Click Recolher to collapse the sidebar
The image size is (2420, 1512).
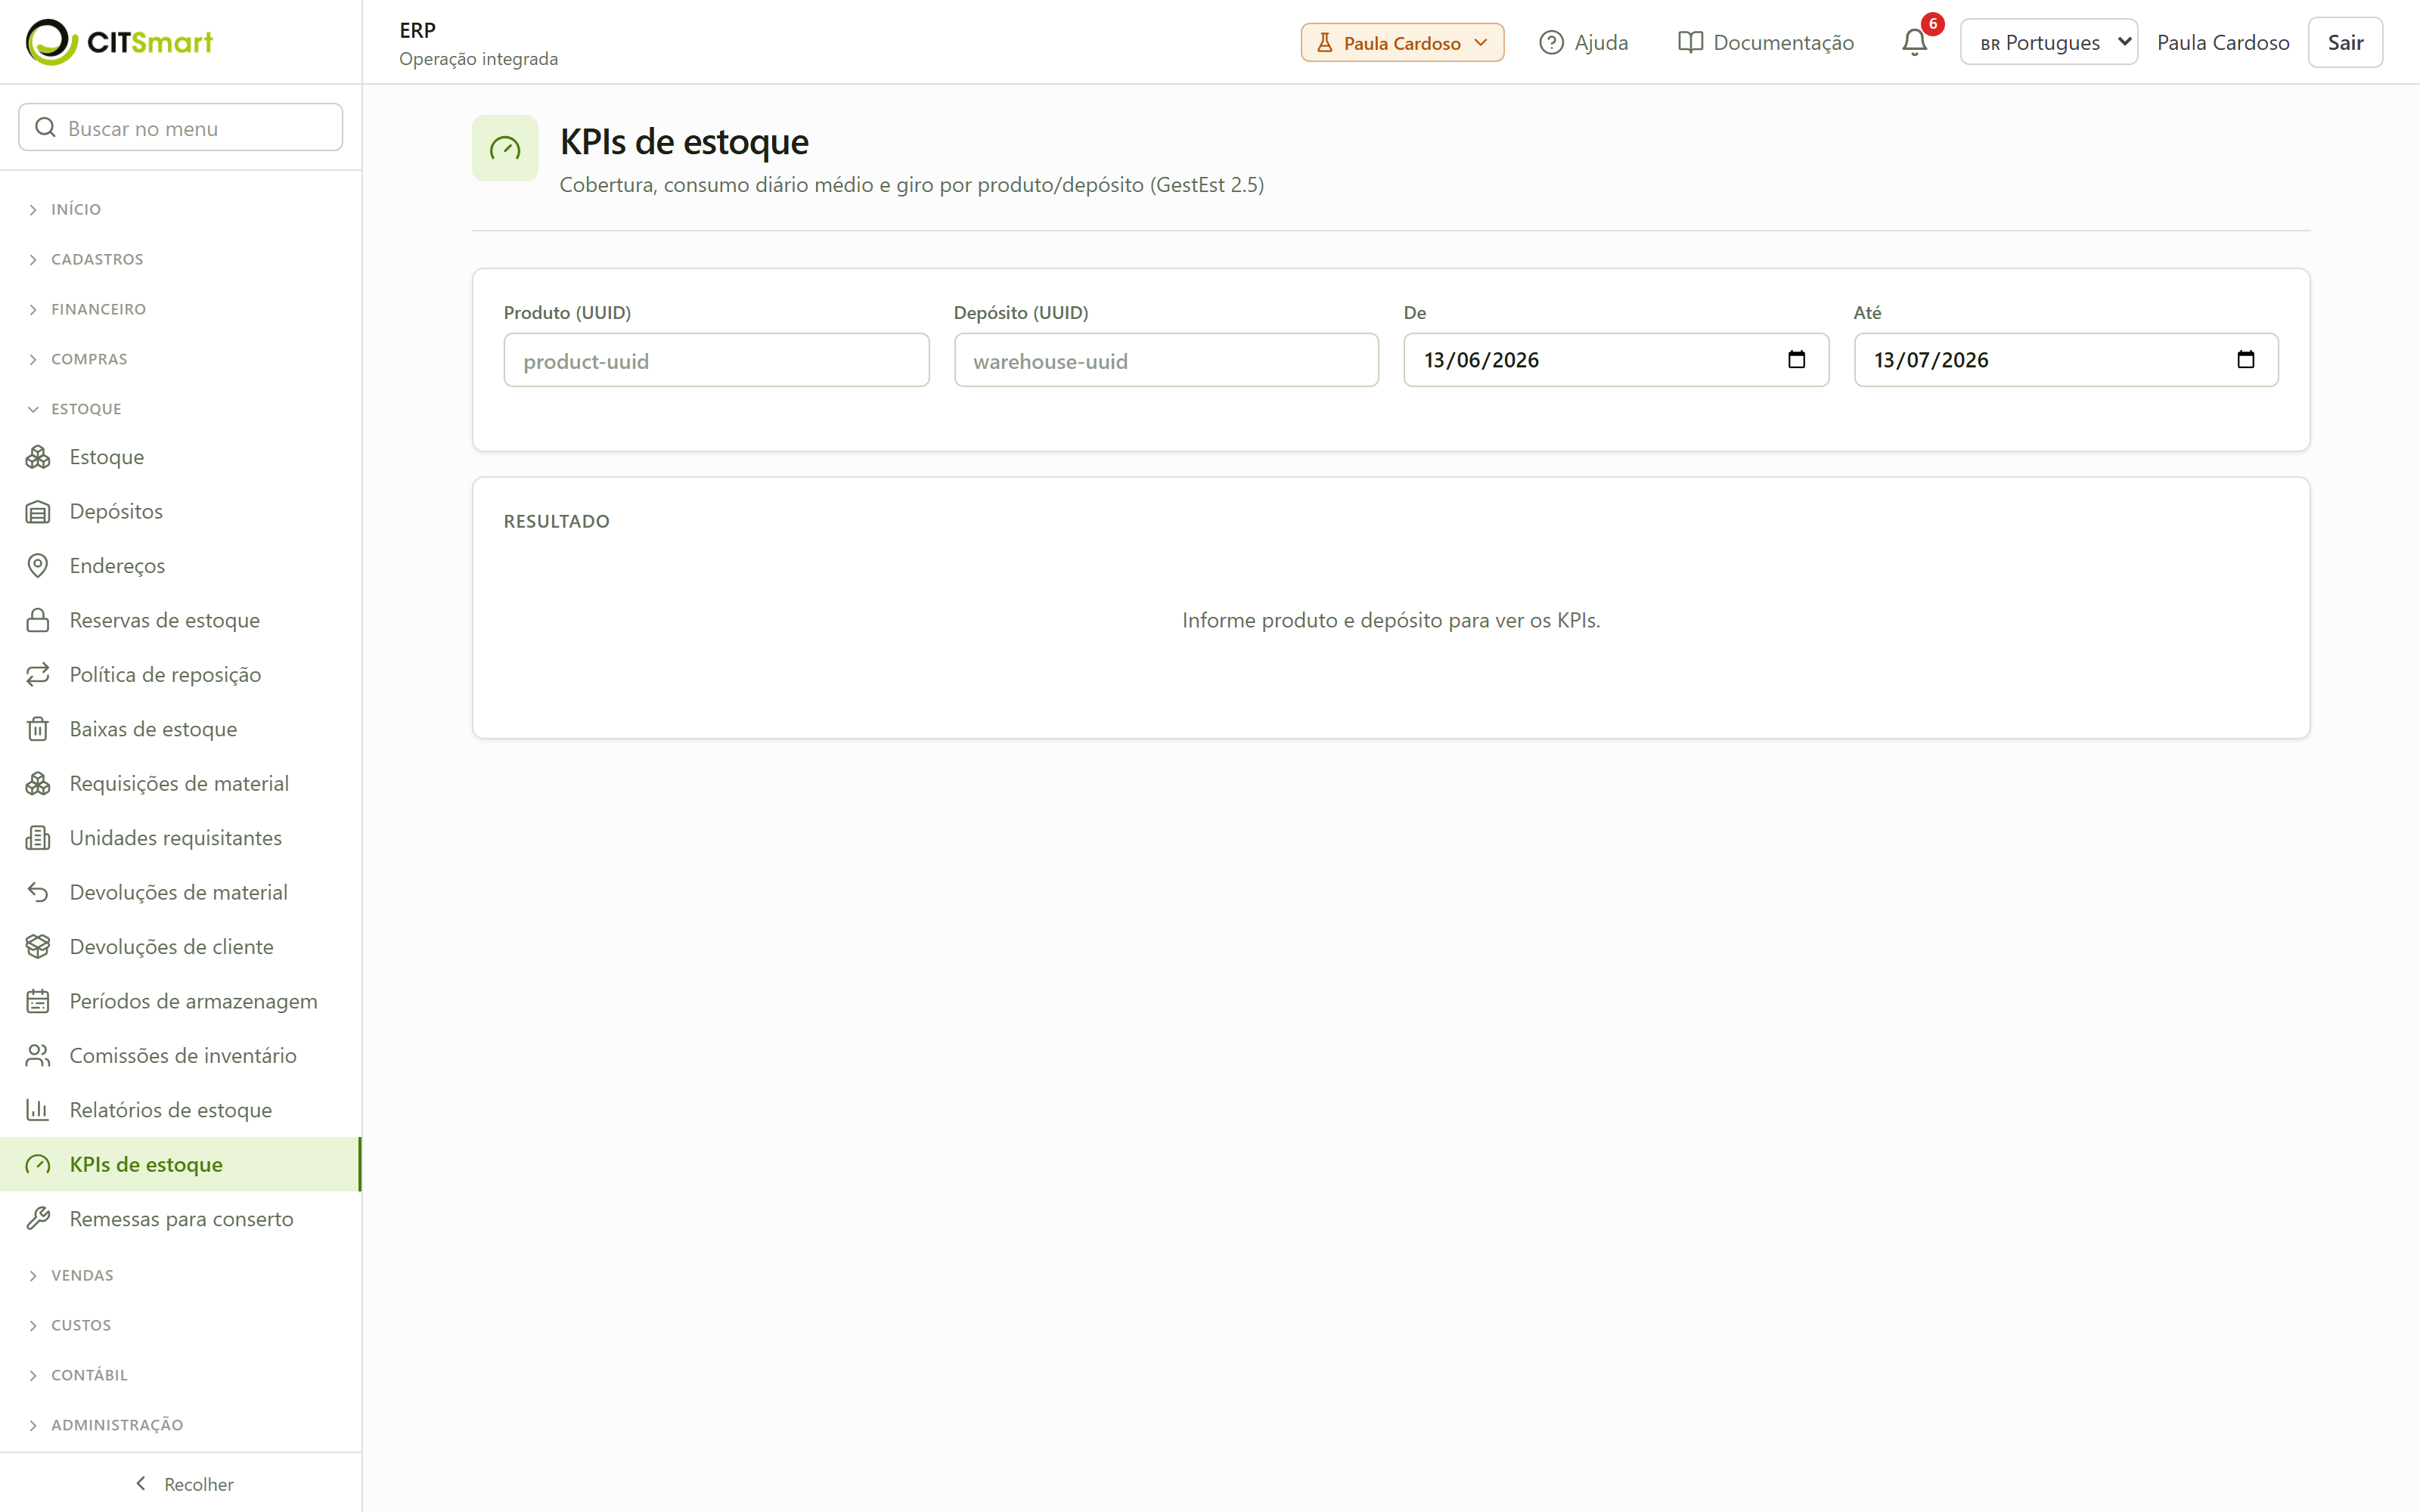coord(184,1484)
